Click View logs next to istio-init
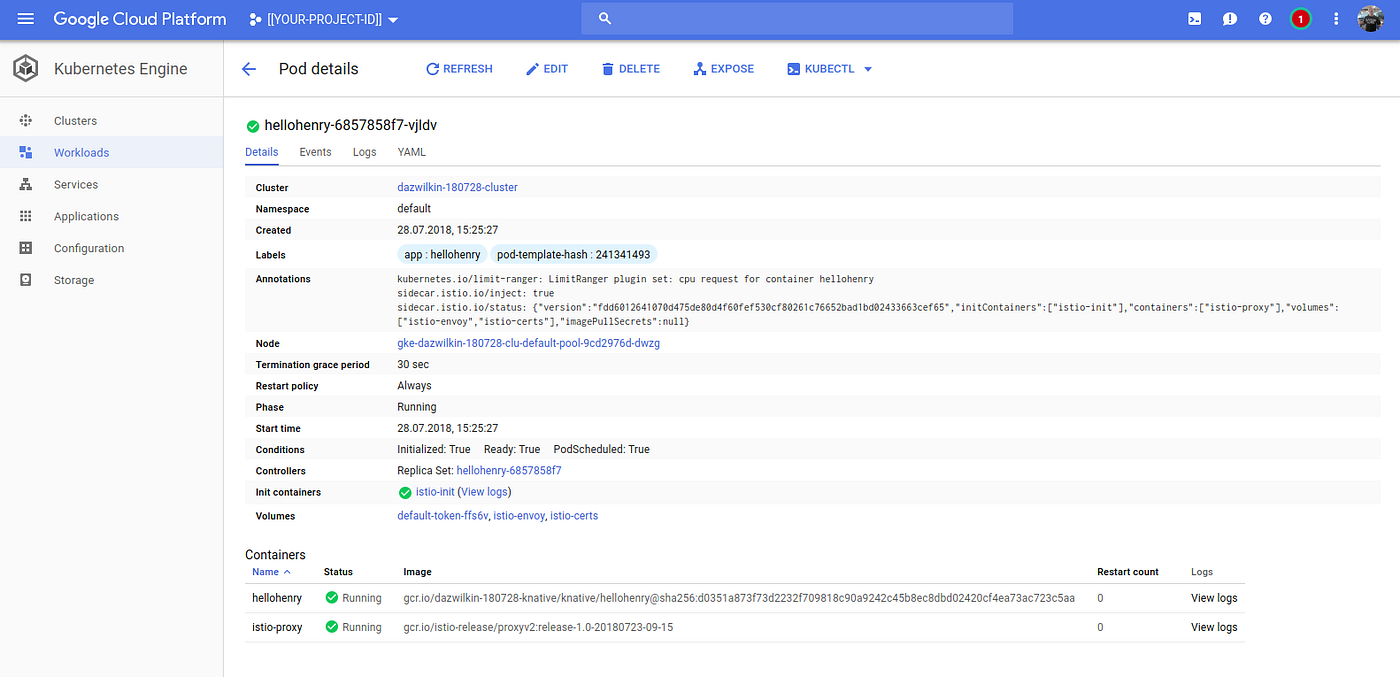Screen dimensions: 1400x677 point(485,493)
